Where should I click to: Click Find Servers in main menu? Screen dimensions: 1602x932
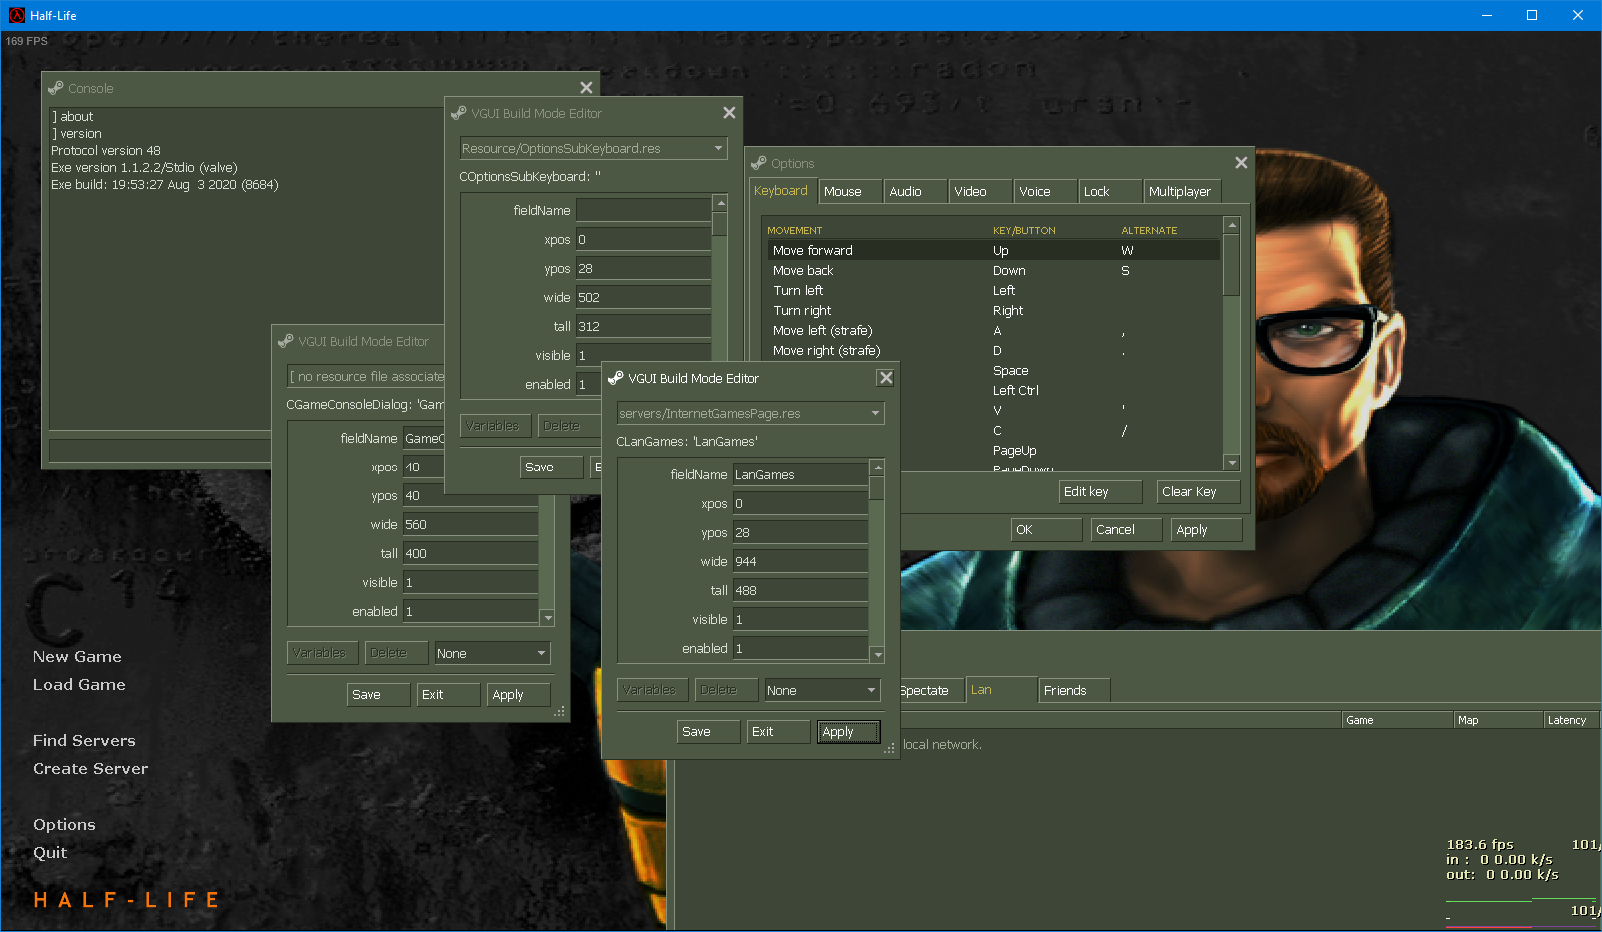point(84,741)
